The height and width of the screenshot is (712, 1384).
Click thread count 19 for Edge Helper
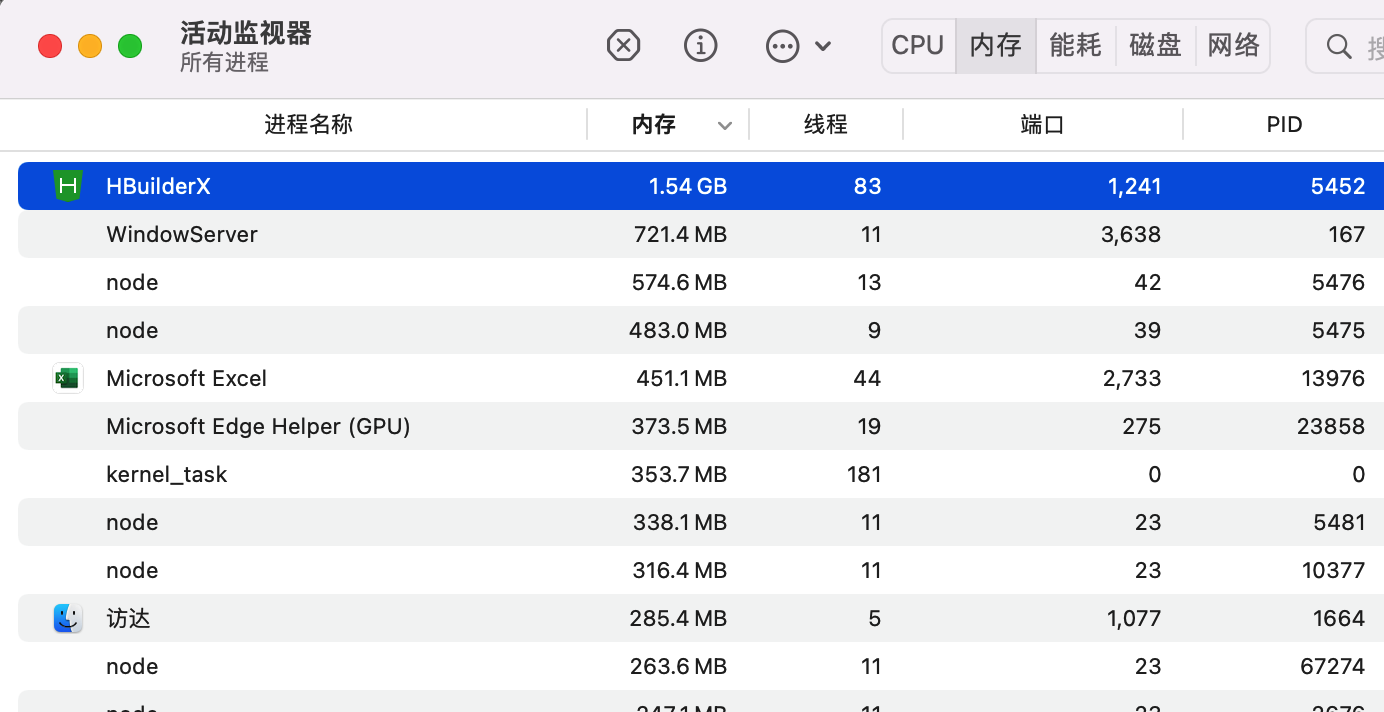pyautogui.click(x=869, y=426)
